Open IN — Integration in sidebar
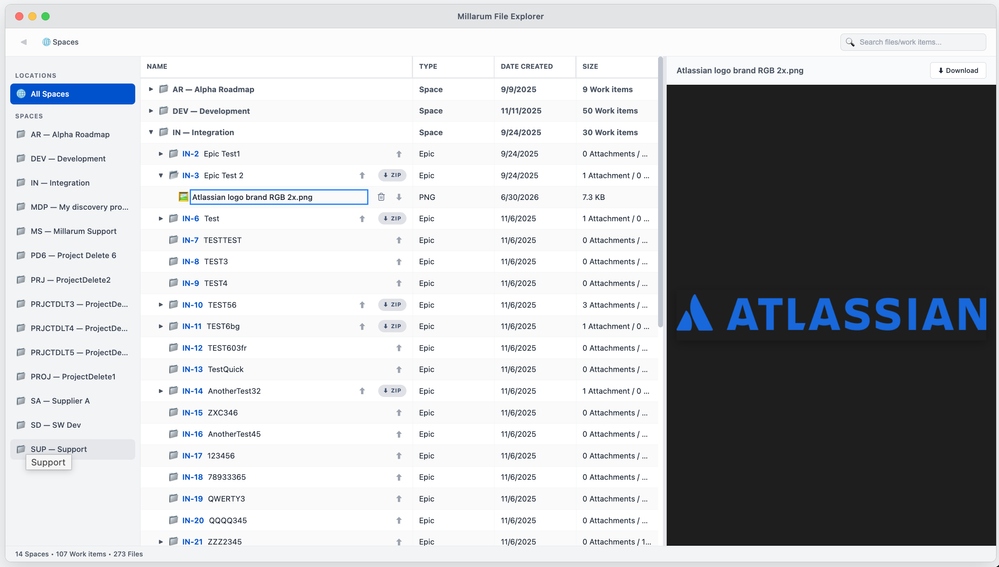999x567 pixels. 73,183
